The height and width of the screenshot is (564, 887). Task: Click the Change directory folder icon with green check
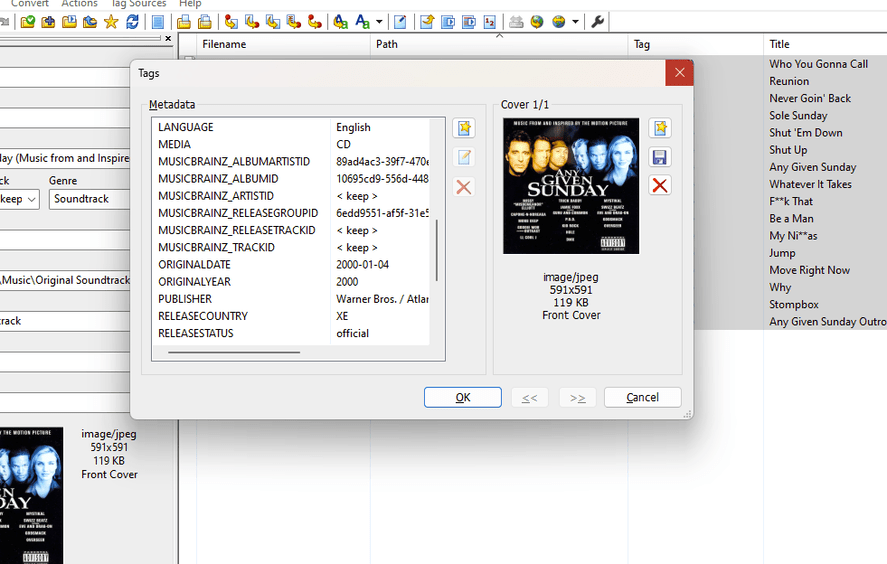27,21
